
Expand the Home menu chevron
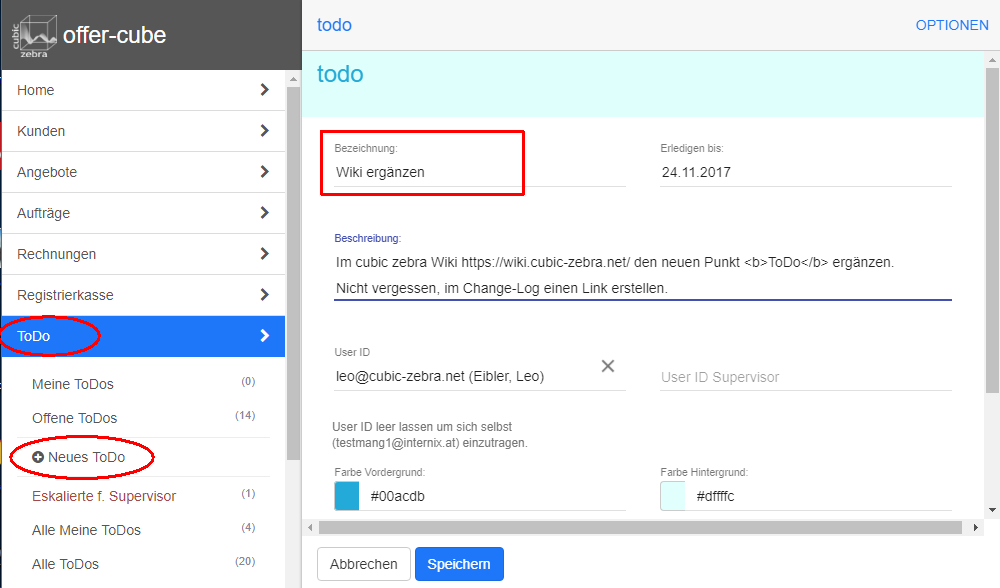tap(264, 90)
